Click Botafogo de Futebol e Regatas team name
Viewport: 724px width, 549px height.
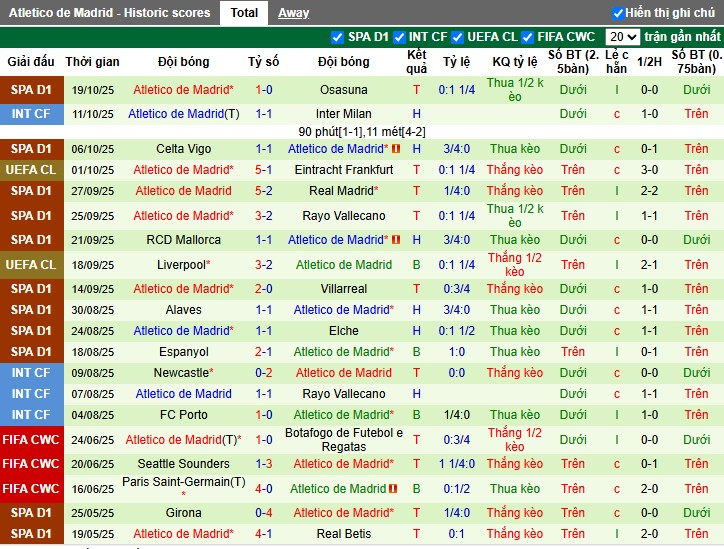344,440
